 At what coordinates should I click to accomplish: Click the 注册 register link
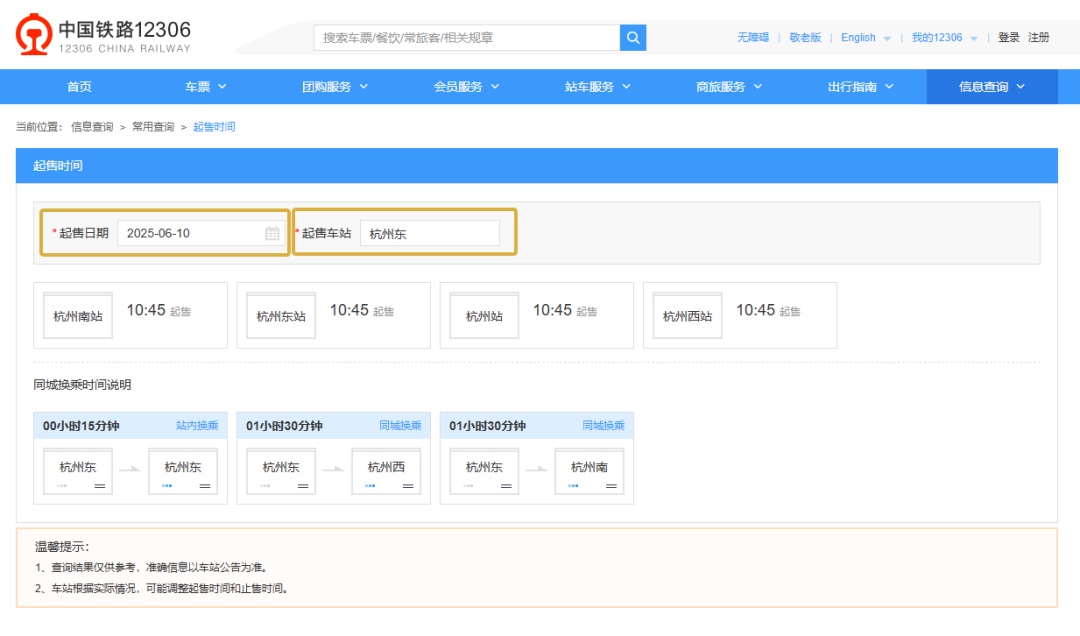1039,38
